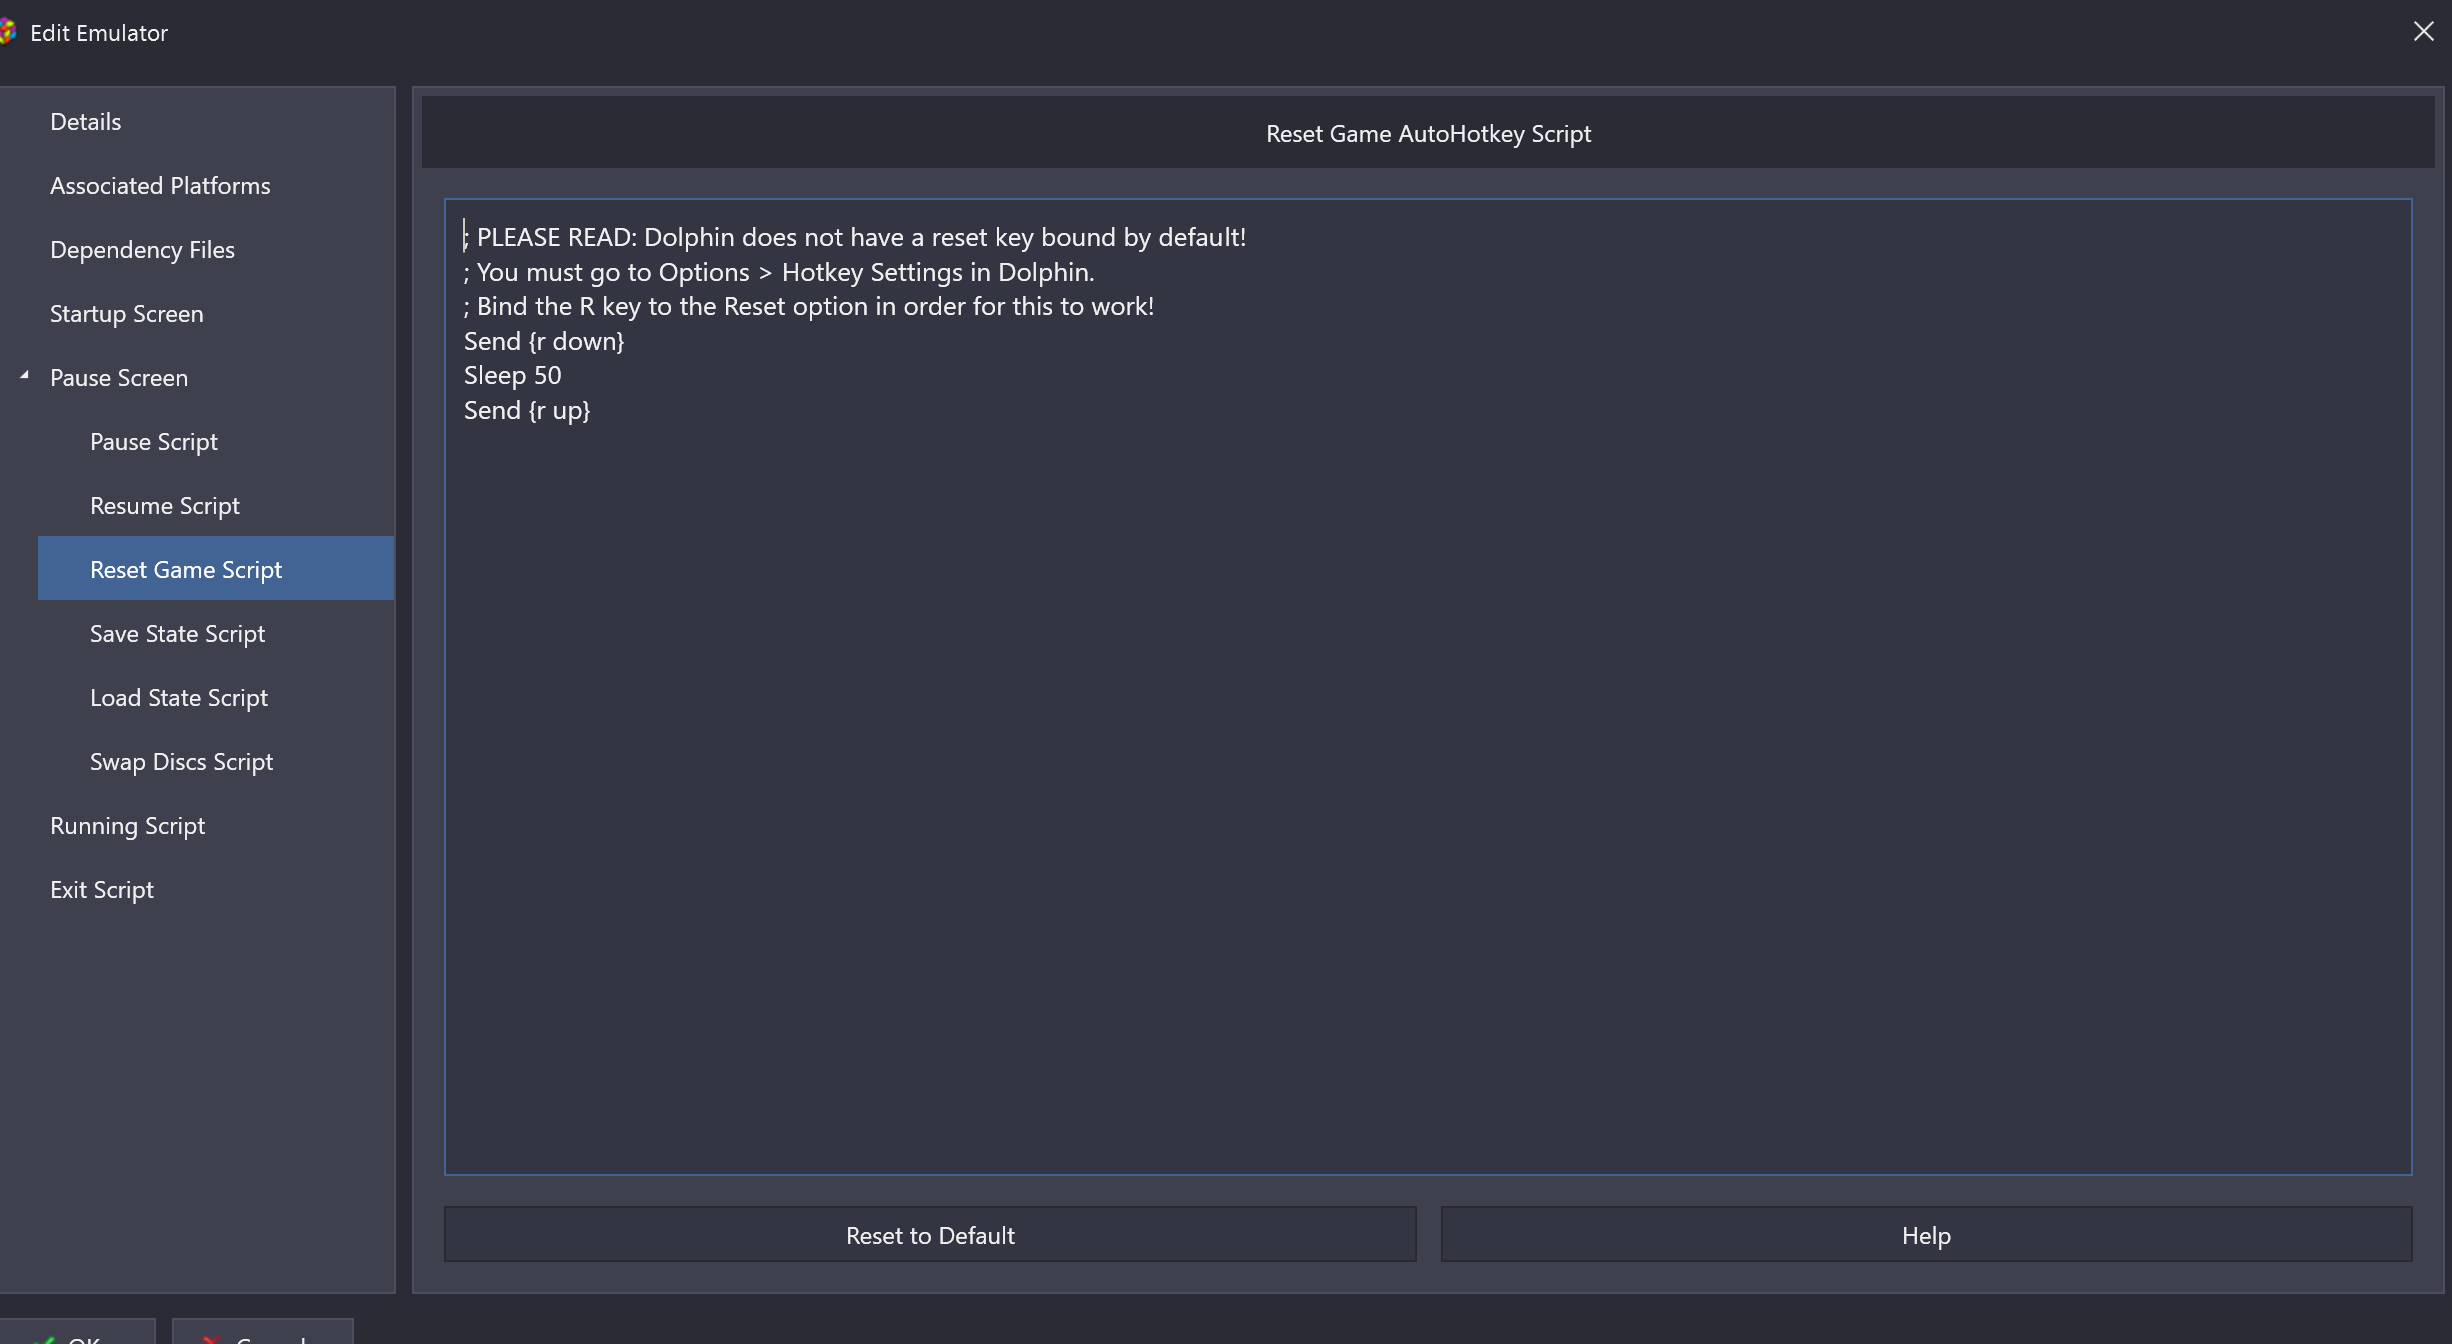Click the 'Bind the R key' comment line
This screenshot has height=1344, width=2452.
coord(808,306)
